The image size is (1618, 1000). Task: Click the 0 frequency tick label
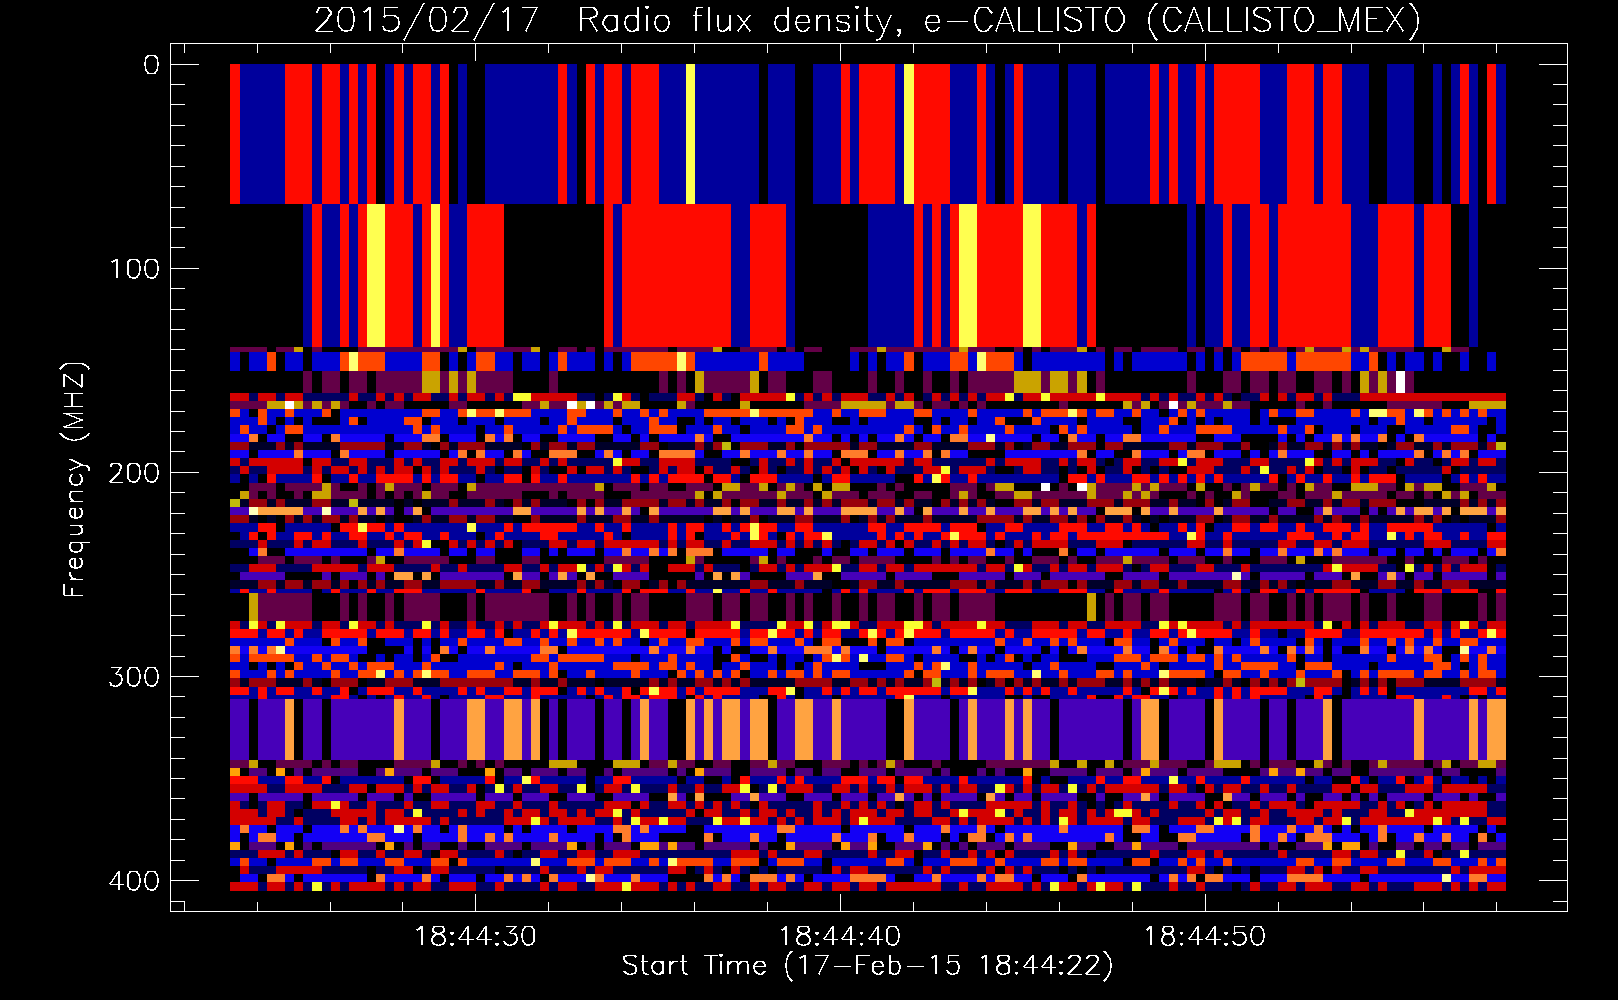(151, 65)
